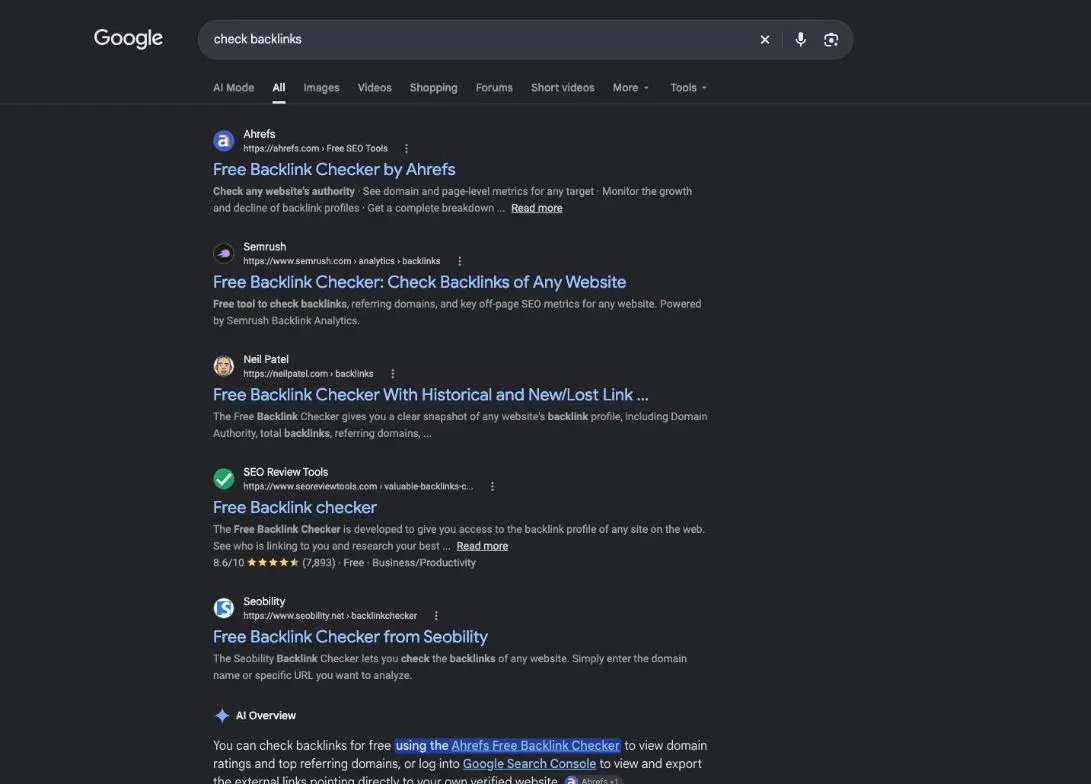Open Google Search Console link

click(x=529, y=764)
